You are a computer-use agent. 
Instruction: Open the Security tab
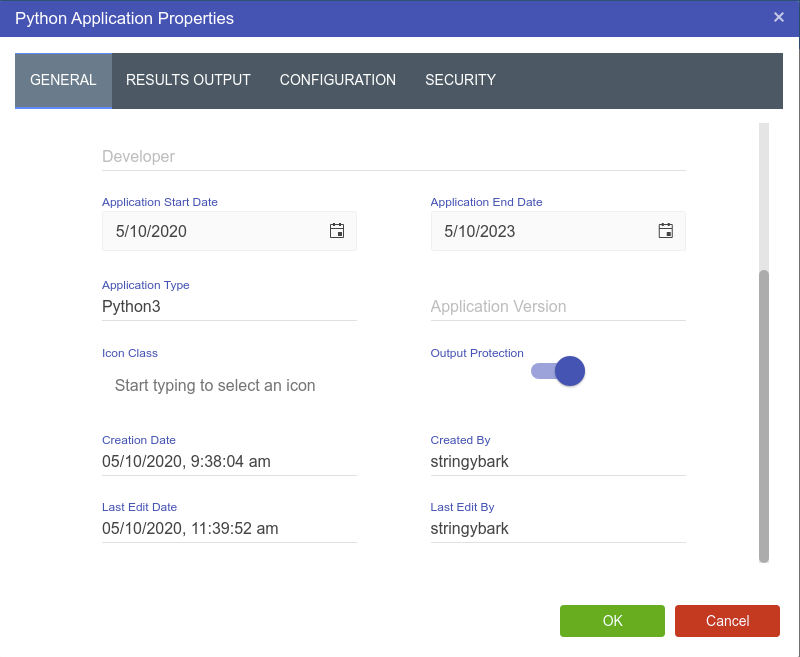pos(460,80)
